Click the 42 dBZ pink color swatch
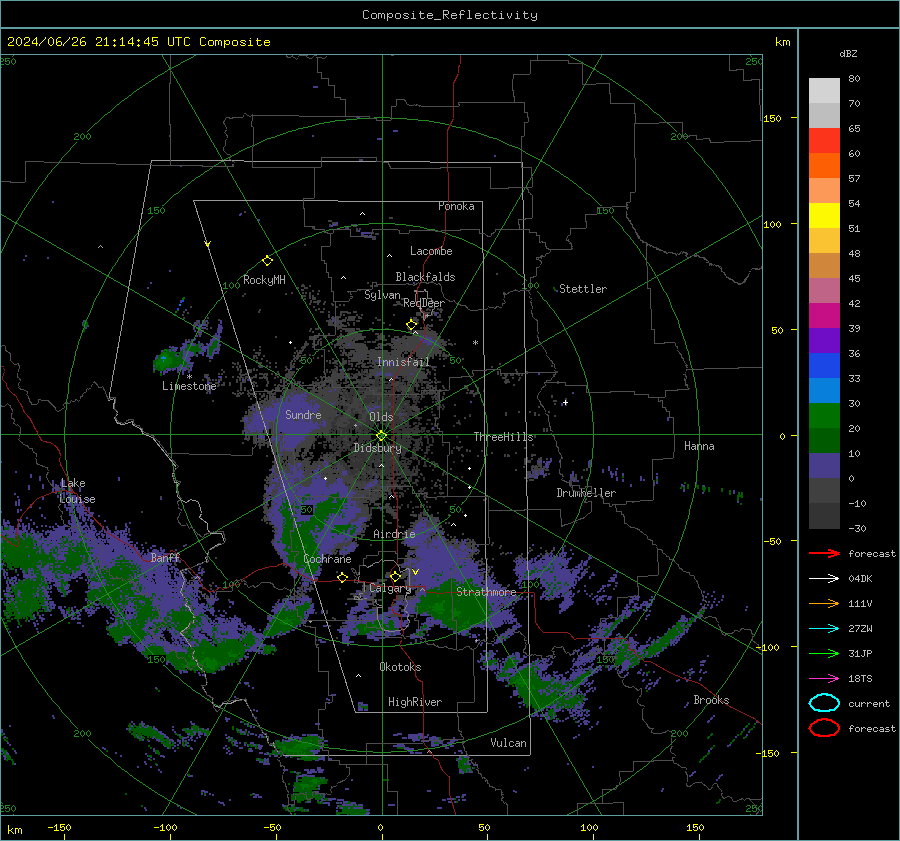 coord(824,290)
